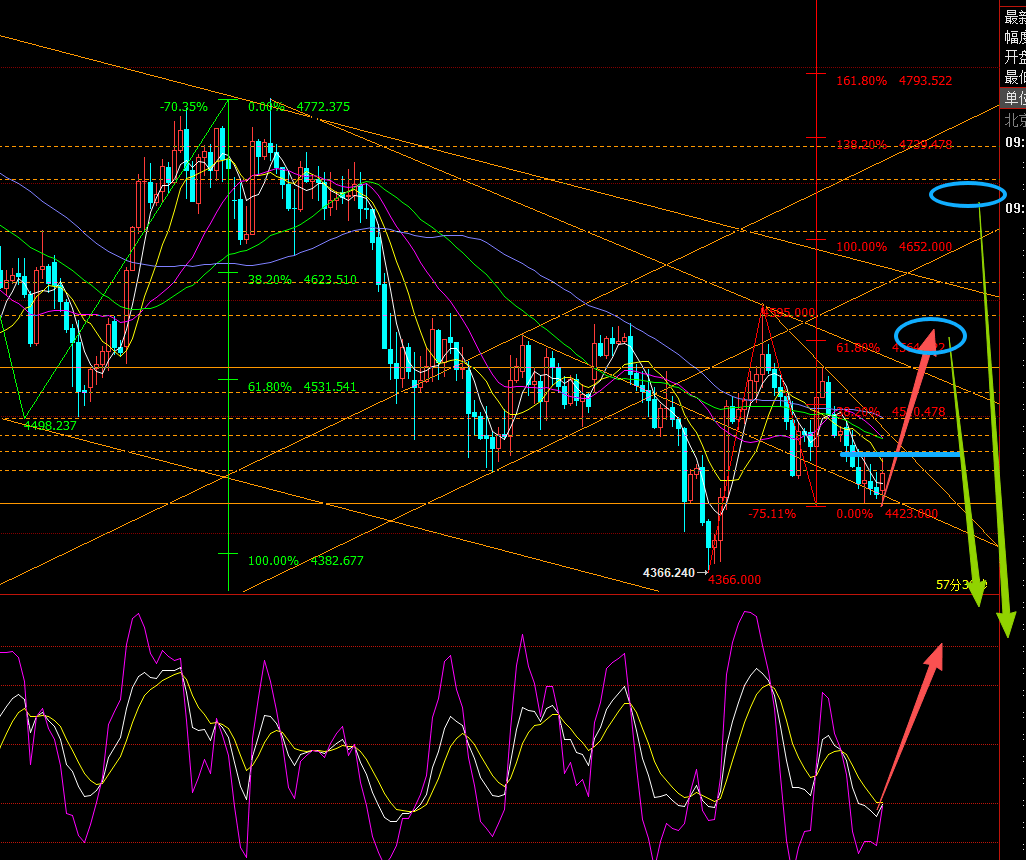Select the red 100.00% 4652.000 level label

pos(894,247)
